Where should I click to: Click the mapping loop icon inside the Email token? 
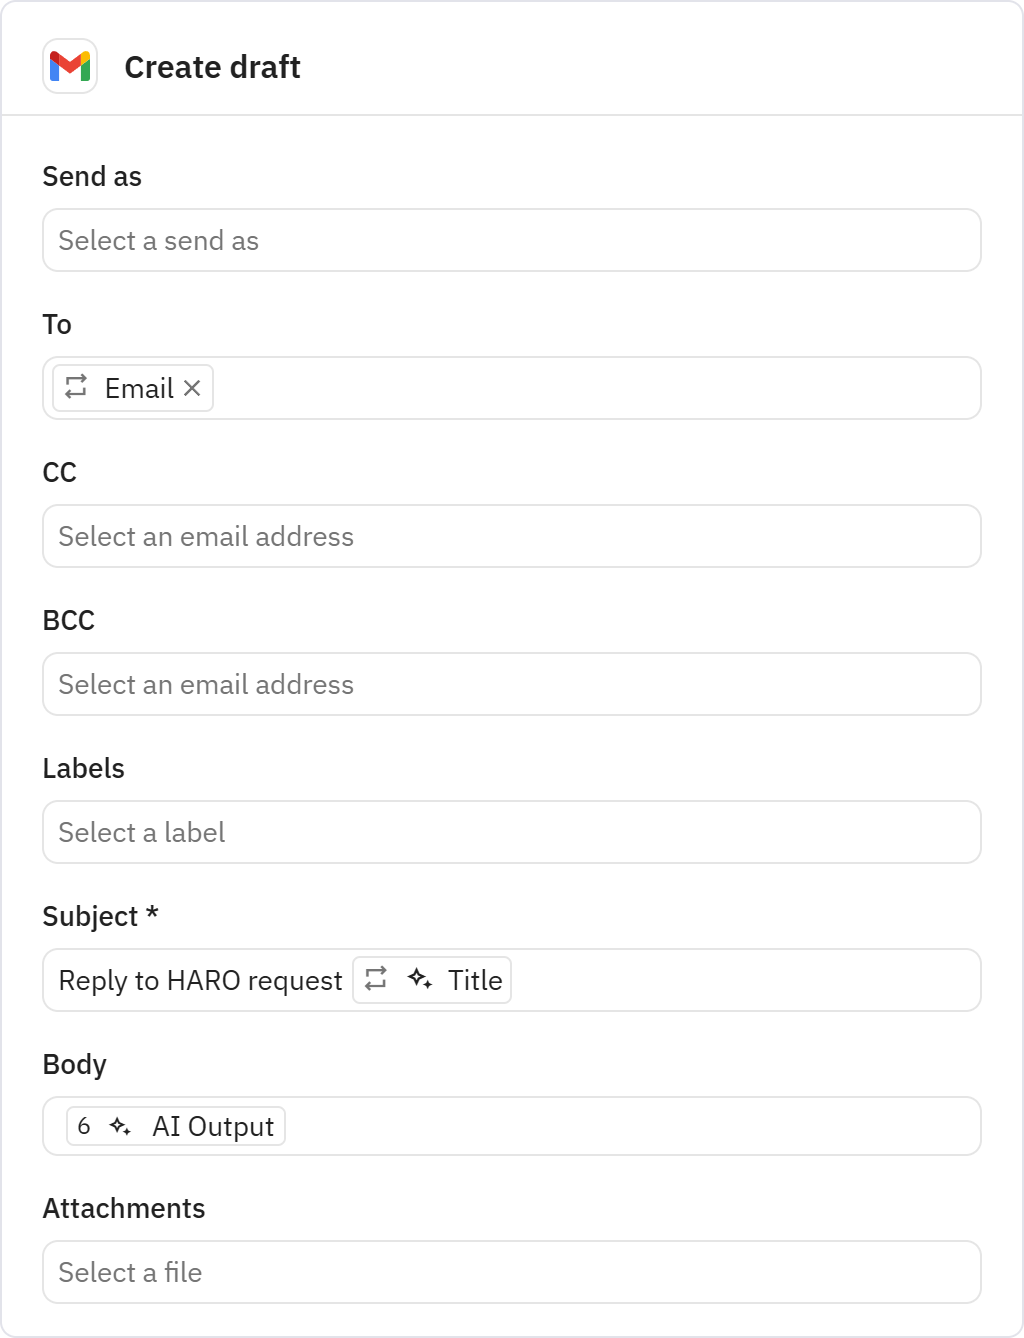pos(75,388)
